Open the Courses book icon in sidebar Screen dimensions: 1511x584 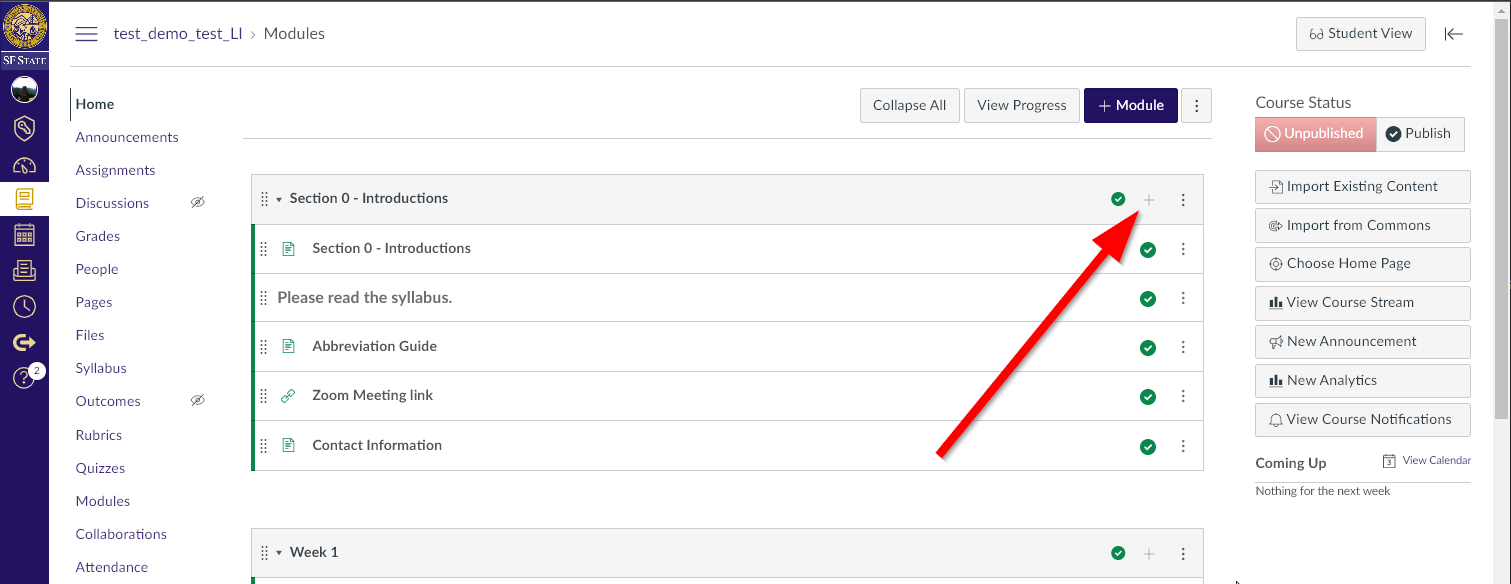point(24,199)
